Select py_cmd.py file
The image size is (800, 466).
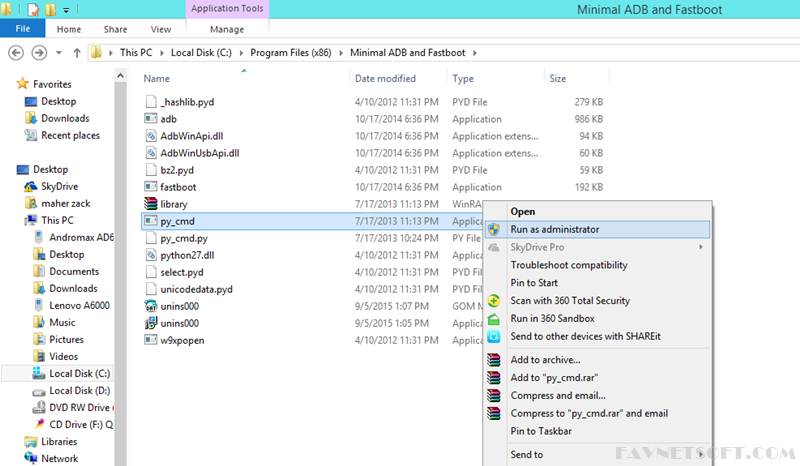184,238
